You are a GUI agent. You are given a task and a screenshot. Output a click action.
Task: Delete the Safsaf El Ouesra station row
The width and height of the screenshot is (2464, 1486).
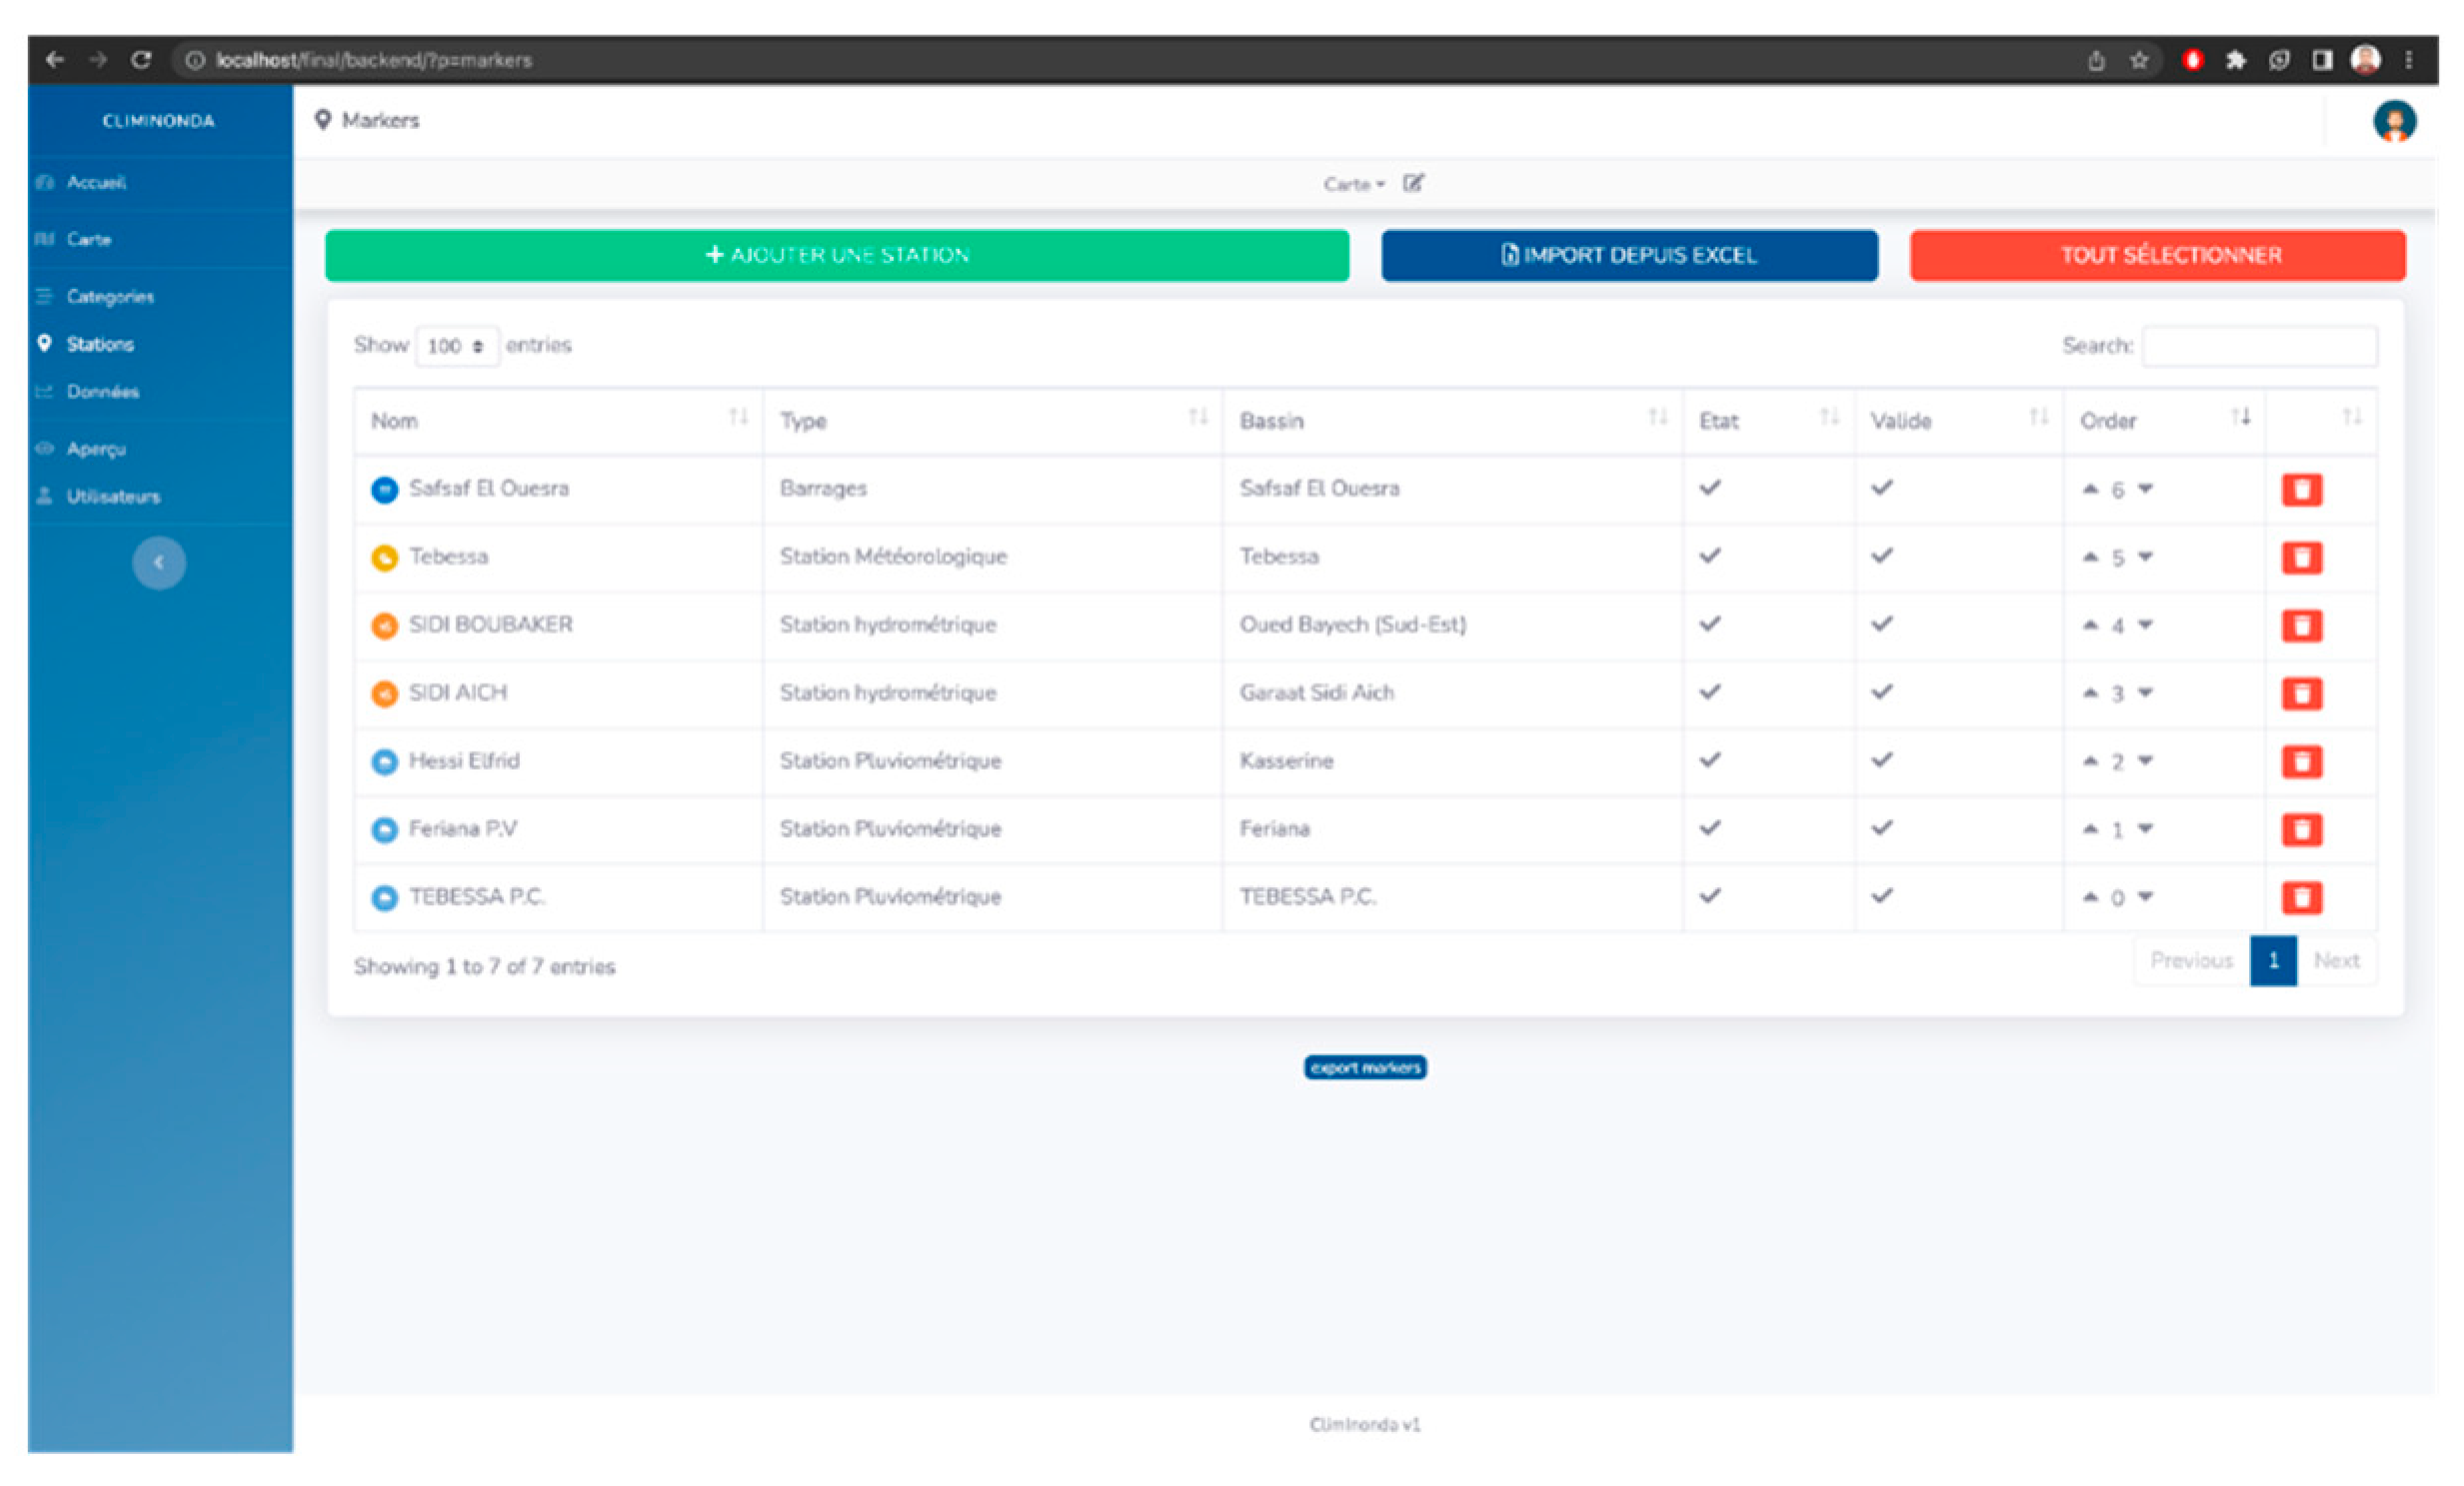coord(2301,489)
